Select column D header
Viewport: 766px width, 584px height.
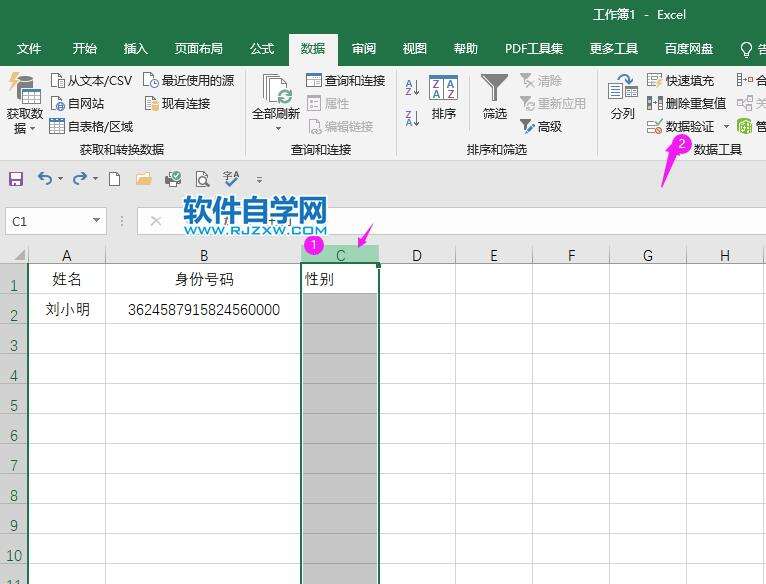pos(417,255)
